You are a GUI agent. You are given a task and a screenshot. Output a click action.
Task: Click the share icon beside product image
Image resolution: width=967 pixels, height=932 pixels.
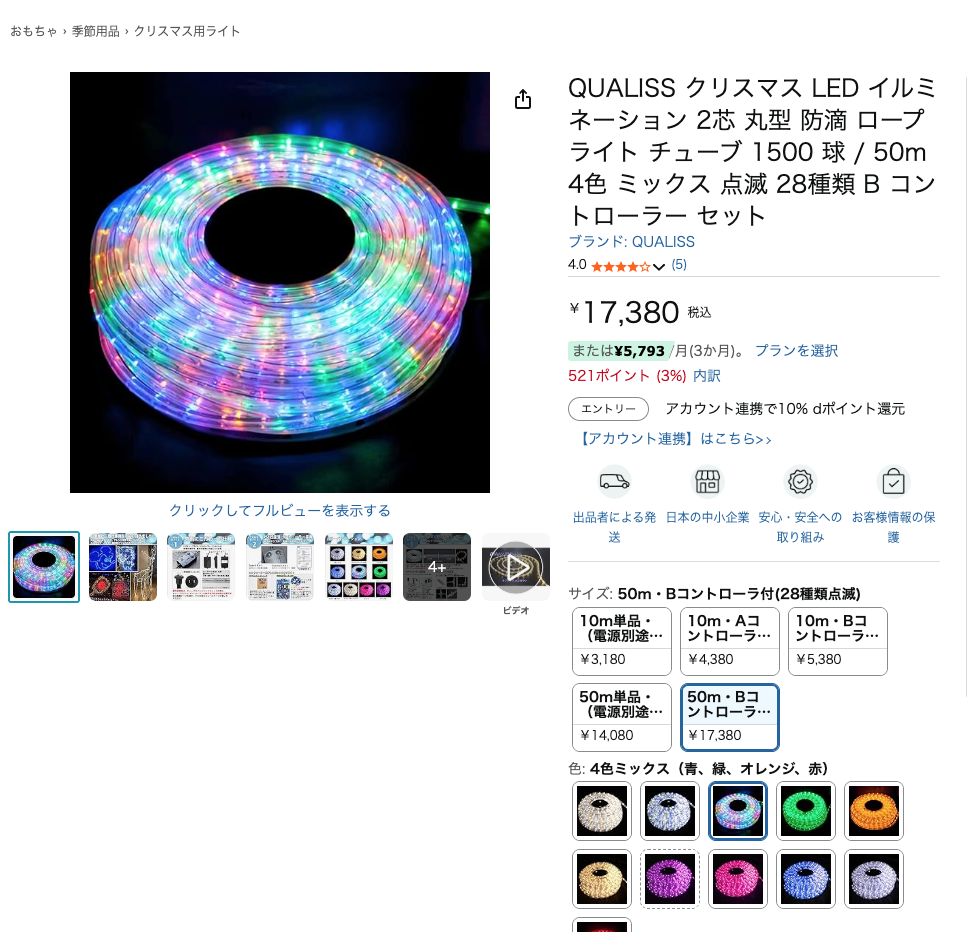click(x=522, y=99)
